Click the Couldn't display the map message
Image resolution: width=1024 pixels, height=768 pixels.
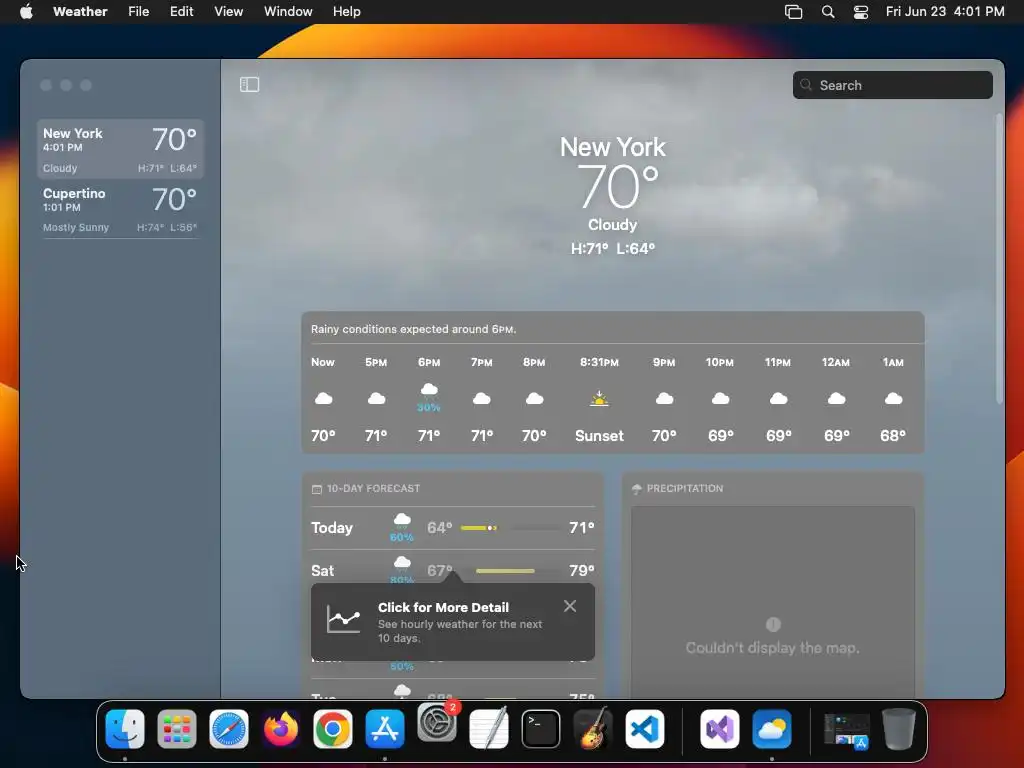pos(773,648)
